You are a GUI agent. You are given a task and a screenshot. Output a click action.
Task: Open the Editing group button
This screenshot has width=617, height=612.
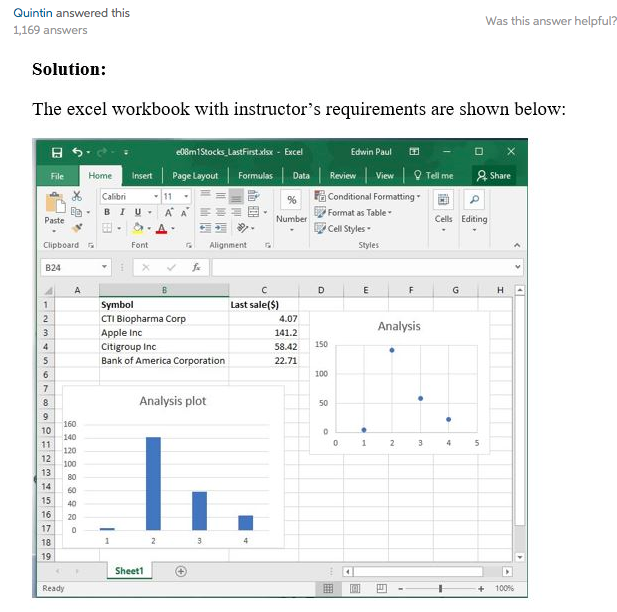[x=474, y=211]
